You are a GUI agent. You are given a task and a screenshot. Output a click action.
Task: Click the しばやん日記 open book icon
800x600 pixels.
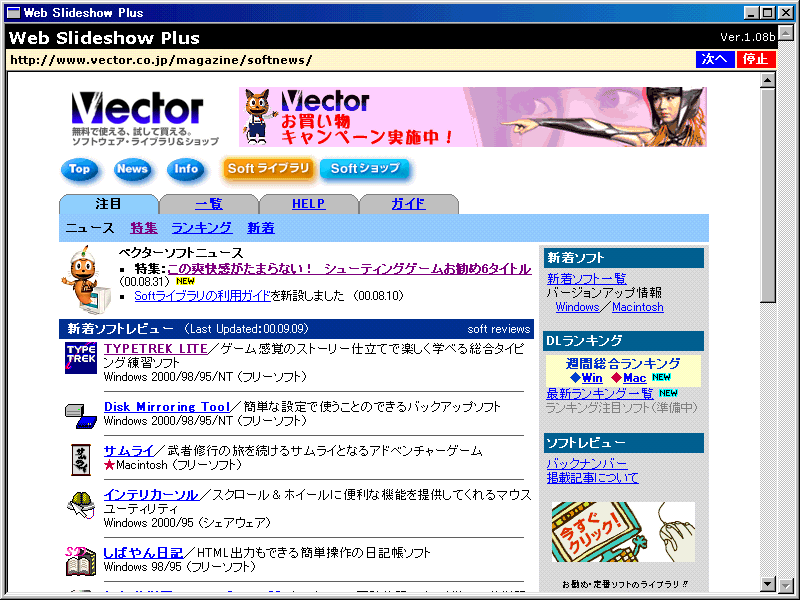coord(81,561)
